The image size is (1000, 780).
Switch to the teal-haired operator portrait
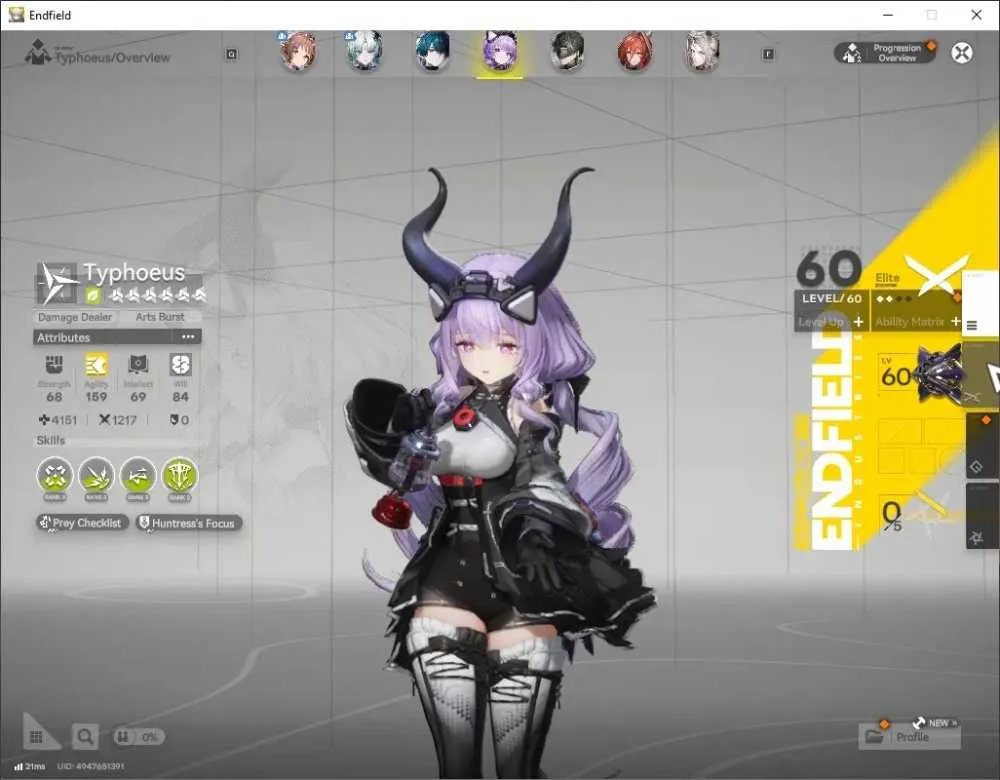(x=432, y=51)
